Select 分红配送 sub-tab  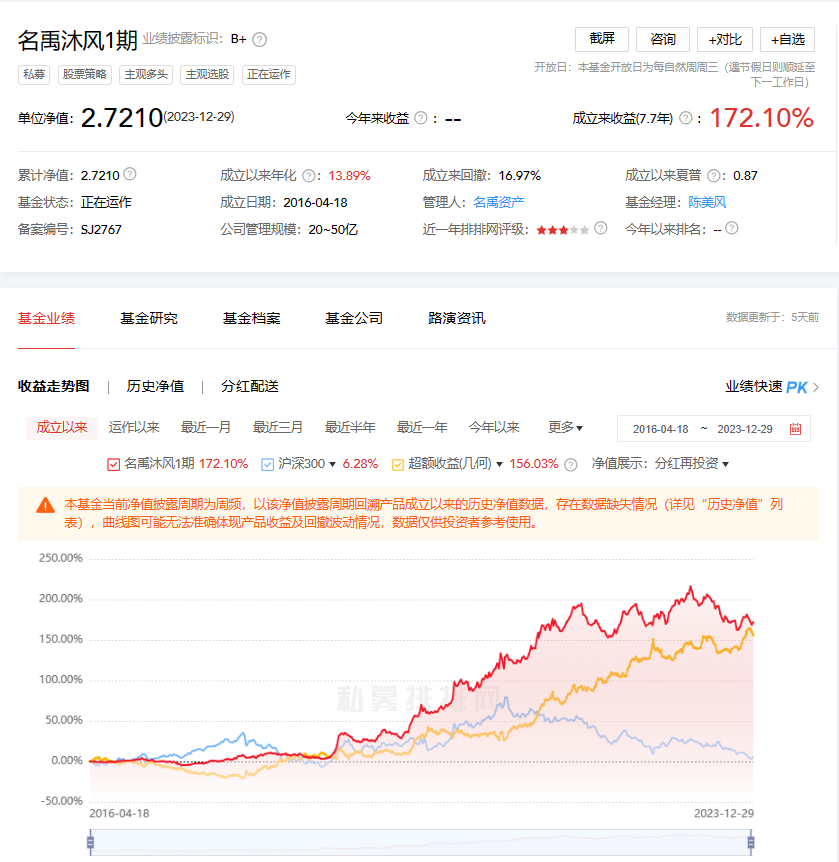tap(250, 386)
